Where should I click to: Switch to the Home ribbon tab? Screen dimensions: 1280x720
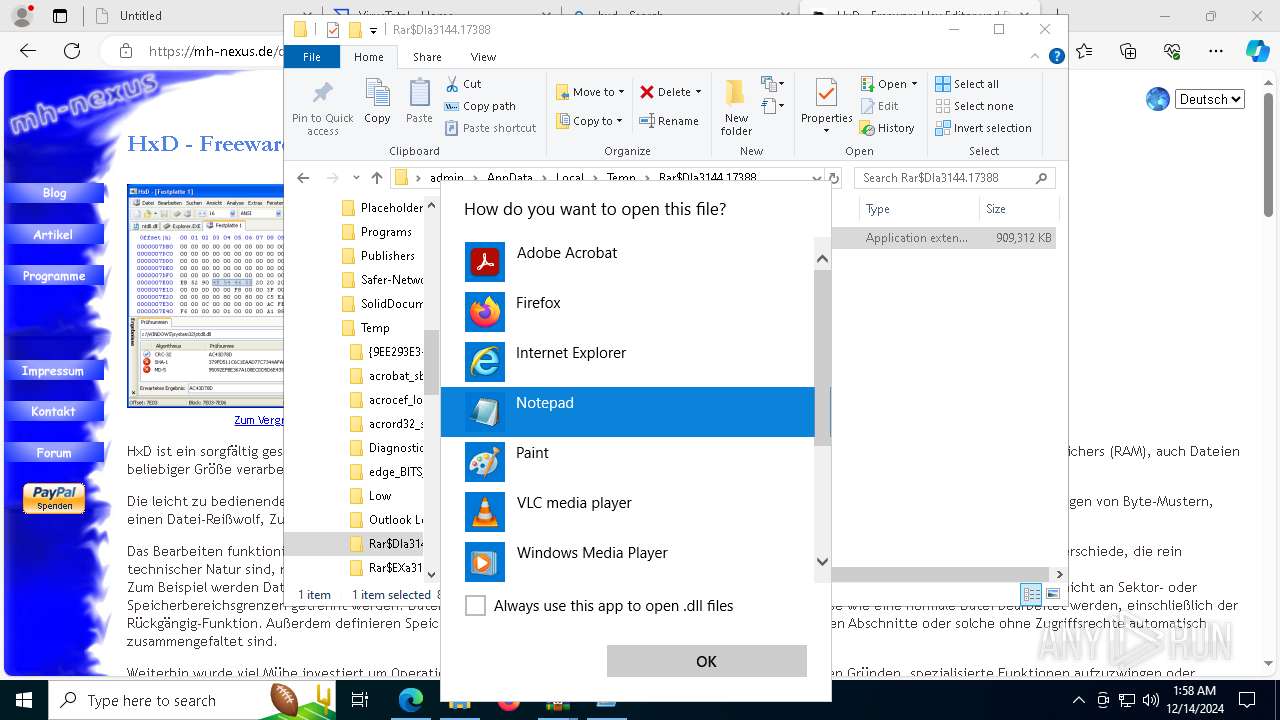(x=368, y=57)
